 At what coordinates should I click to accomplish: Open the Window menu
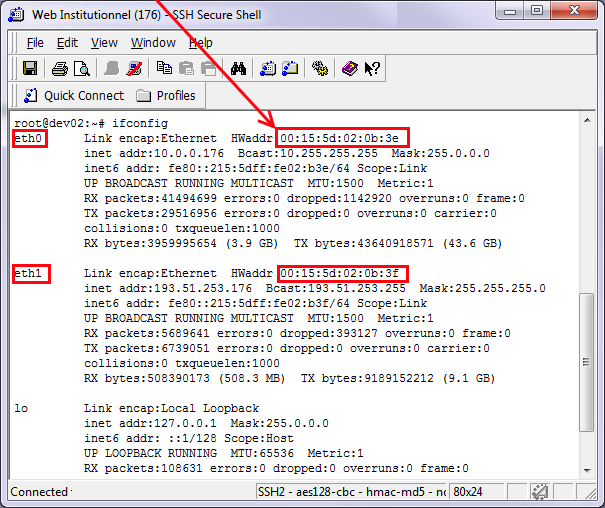coord(153,43)
